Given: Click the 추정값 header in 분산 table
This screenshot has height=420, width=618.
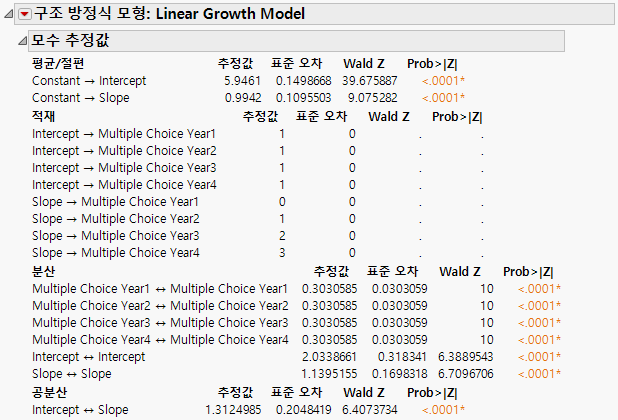Looking at the screenshot, I should tap(331, 271).
